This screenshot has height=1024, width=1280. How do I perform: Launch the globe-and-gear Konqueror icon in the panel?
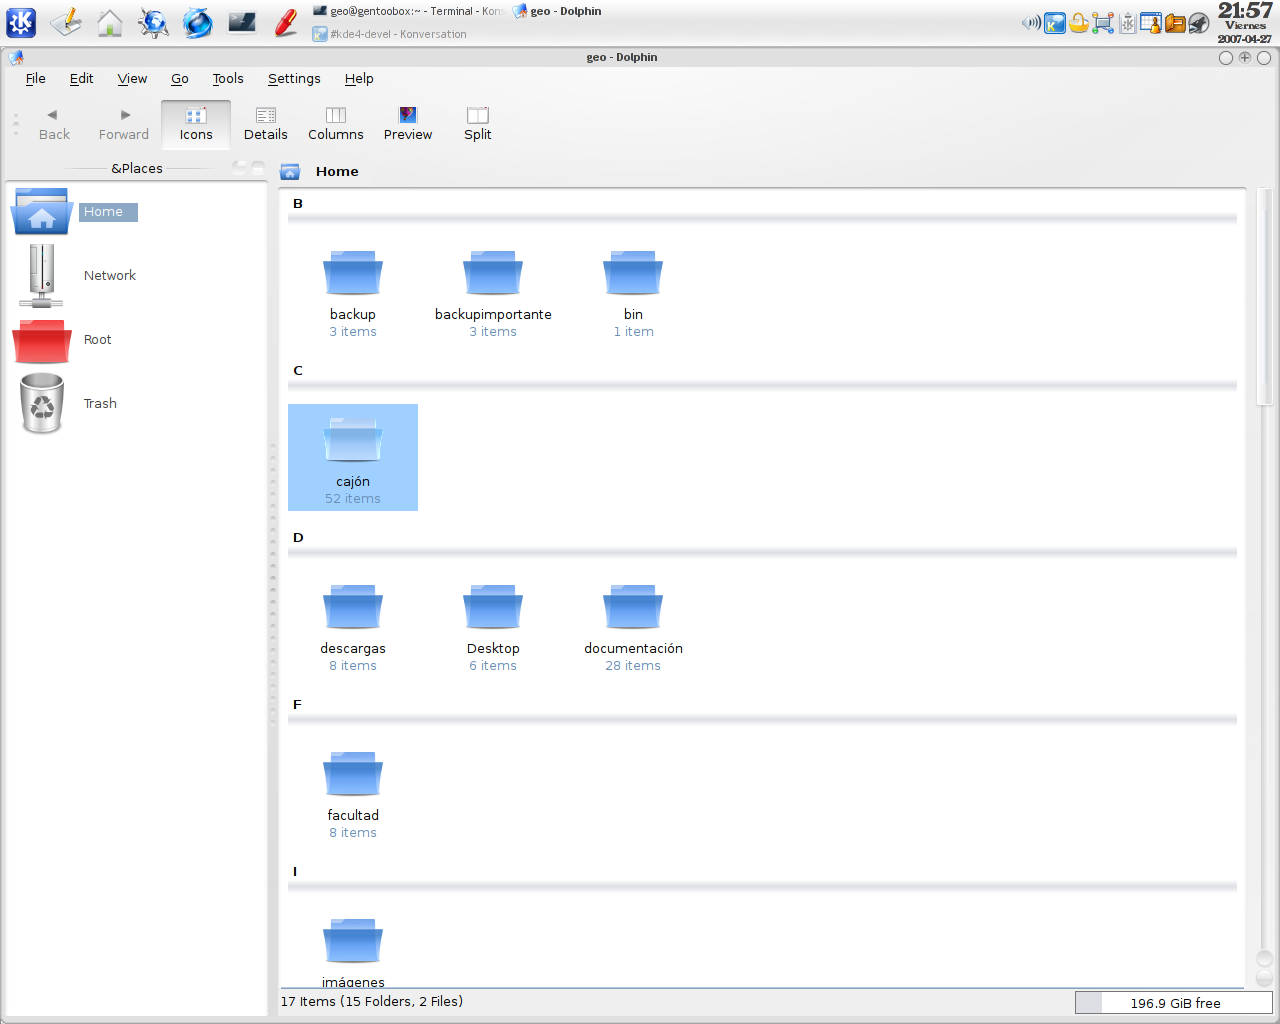pos(154,22)
